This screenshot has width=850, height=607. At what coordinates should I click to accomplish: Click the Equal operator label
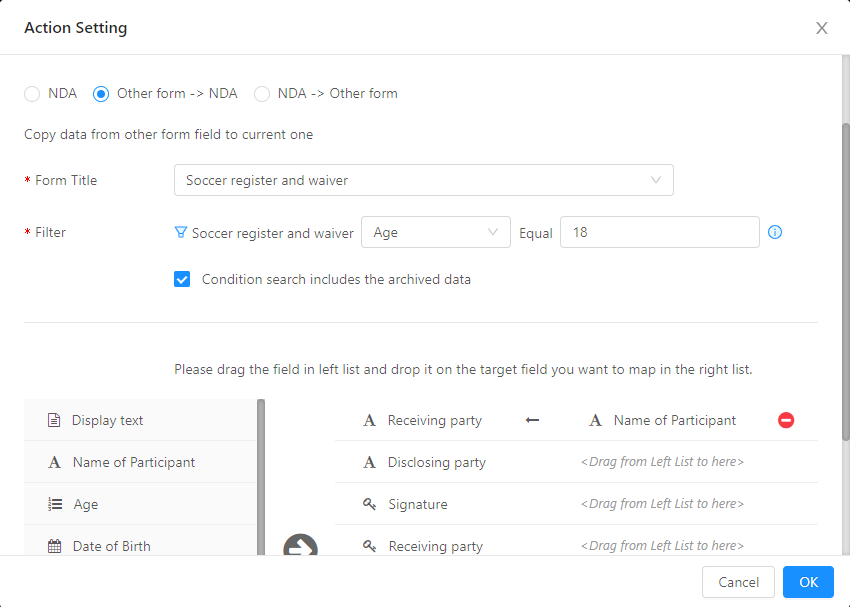(x=536, y=233)
